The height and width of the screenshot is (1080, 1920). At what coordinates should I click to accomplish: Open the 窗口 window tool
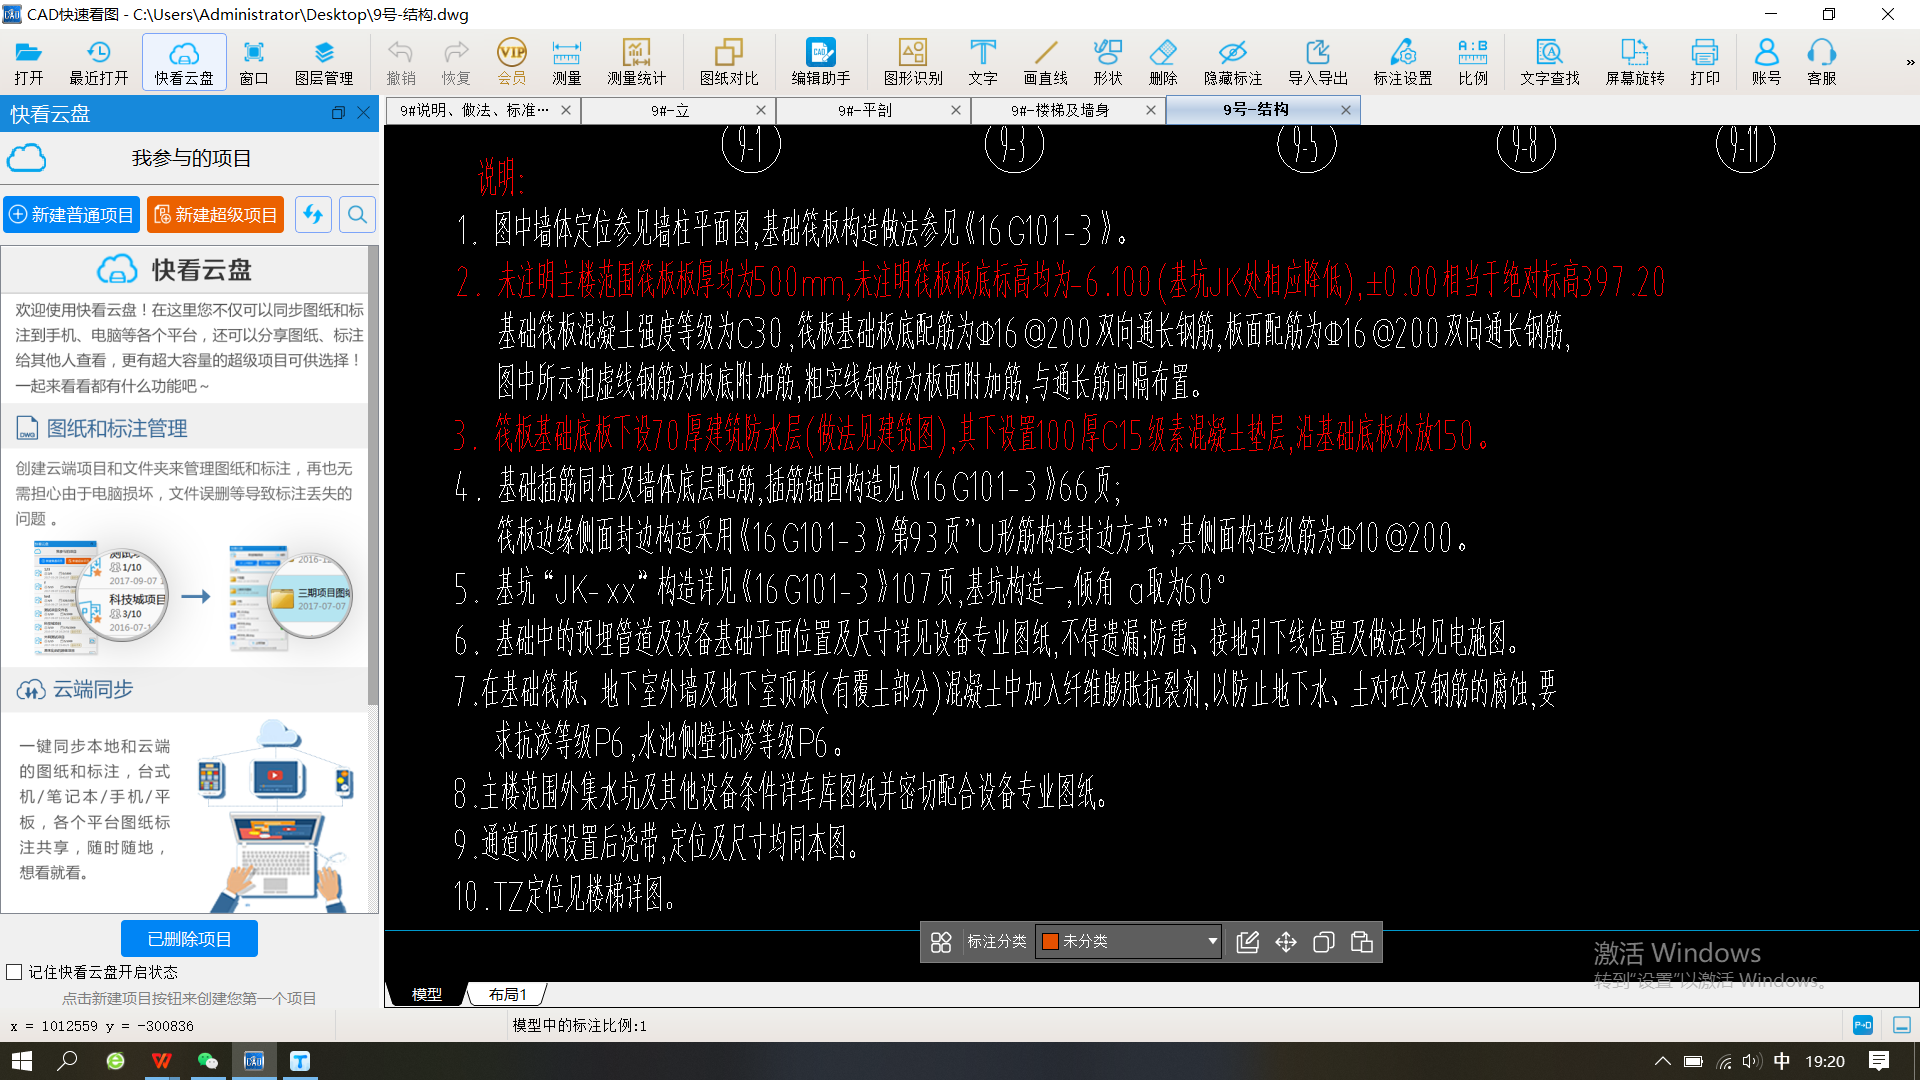(x=254, y=62)
